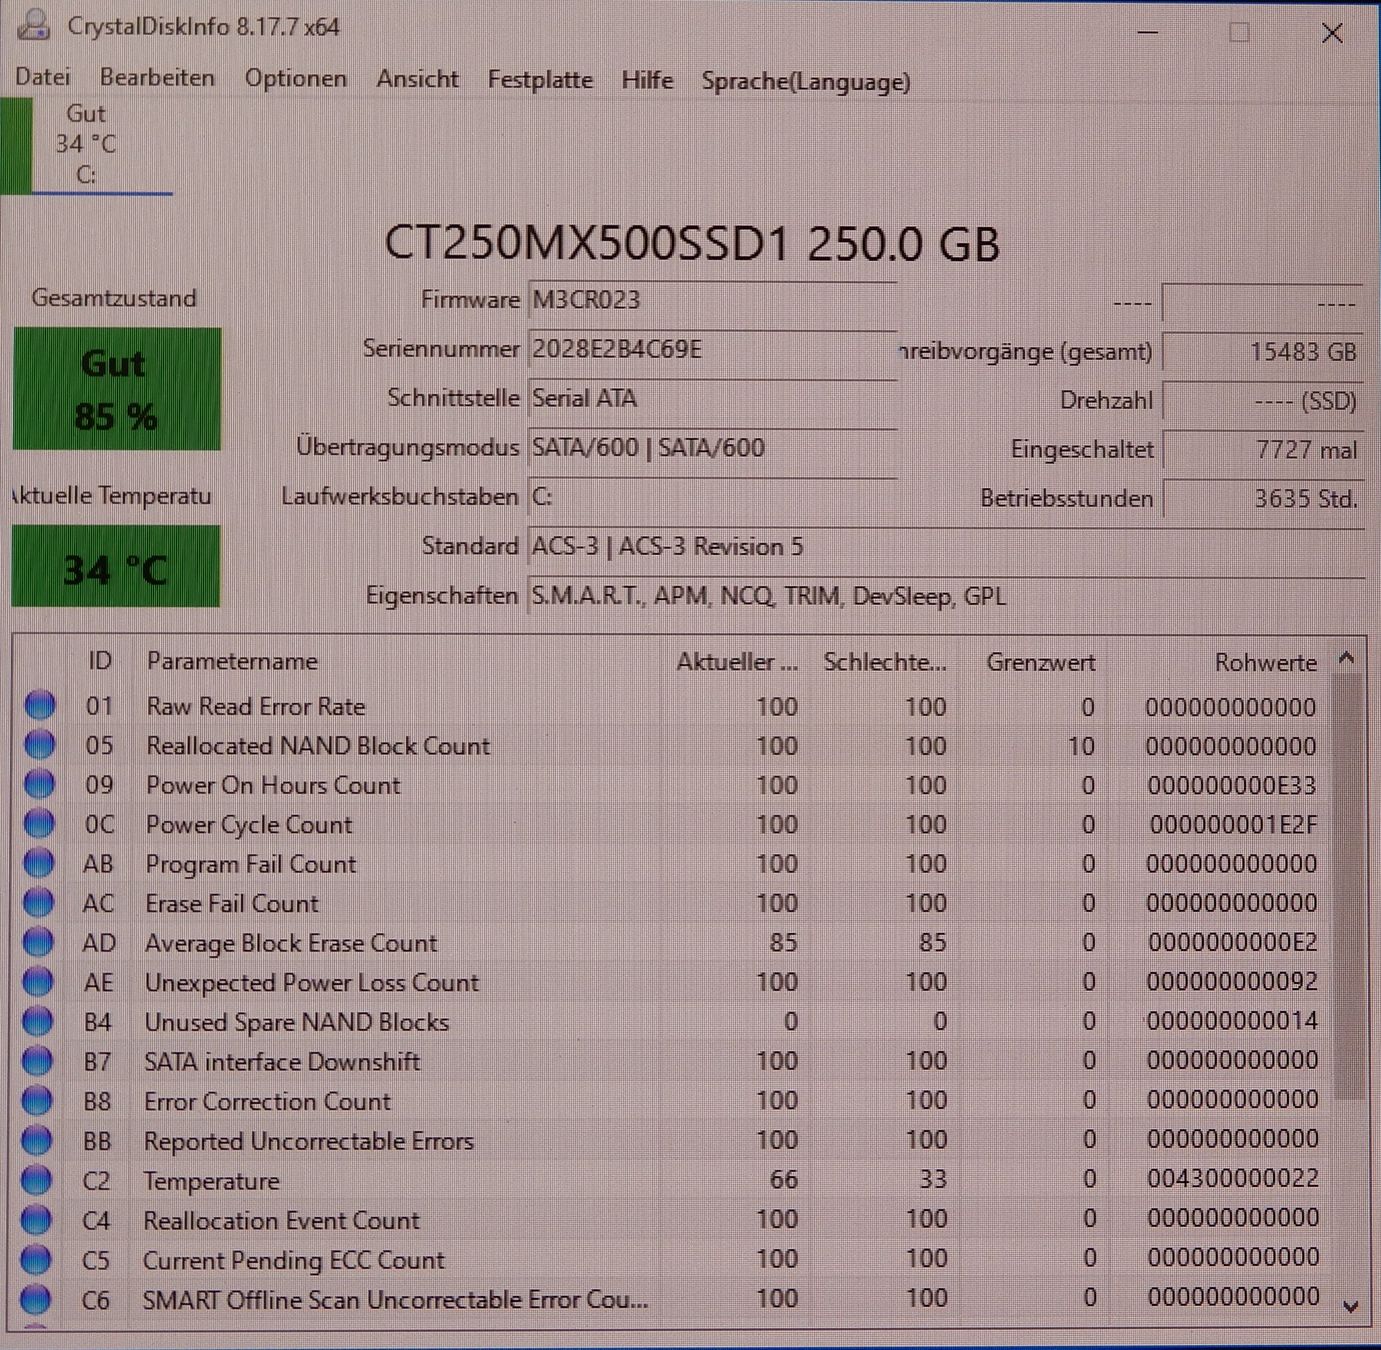The image size is (1381, 1350).
Task: Select Grenzwert value 10 in Reallocated NAND row
Action: click(1081, 746)
